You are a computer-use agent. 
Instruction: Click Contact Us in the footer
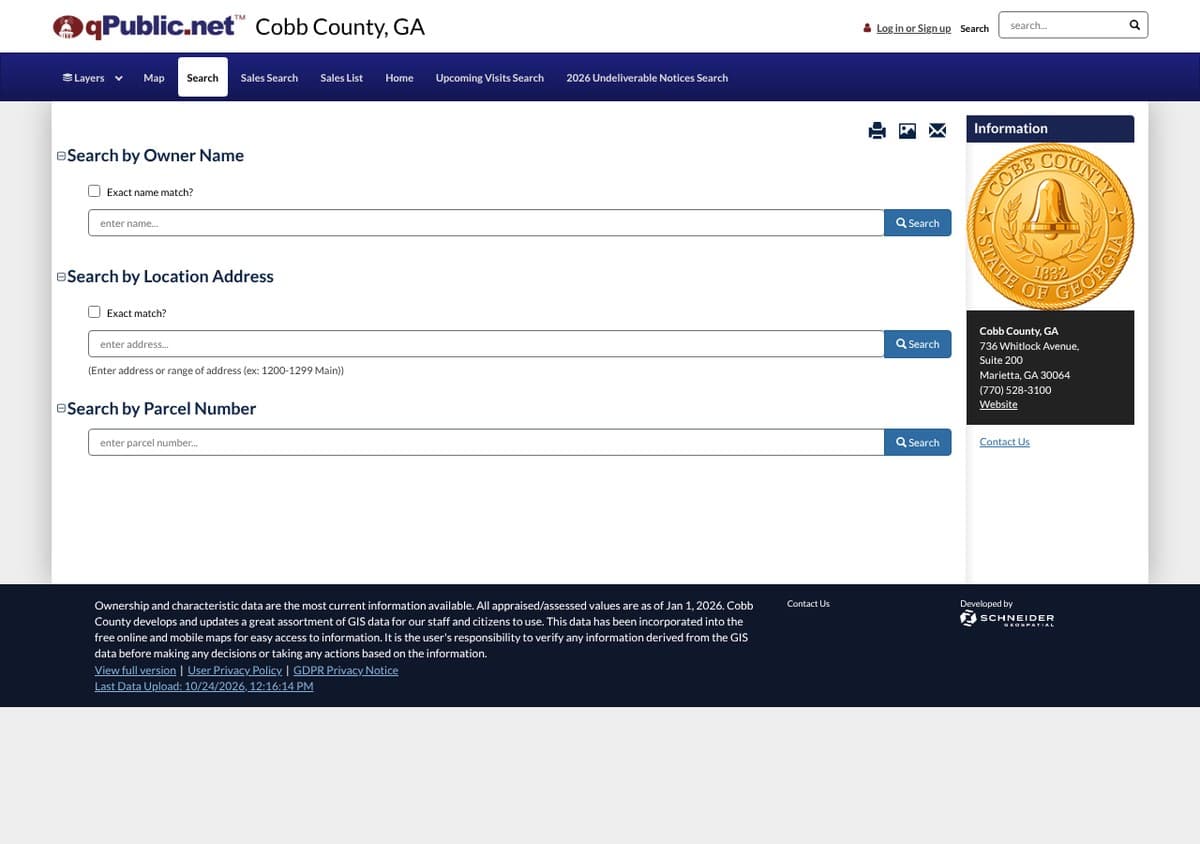click(x=808, y=603)
